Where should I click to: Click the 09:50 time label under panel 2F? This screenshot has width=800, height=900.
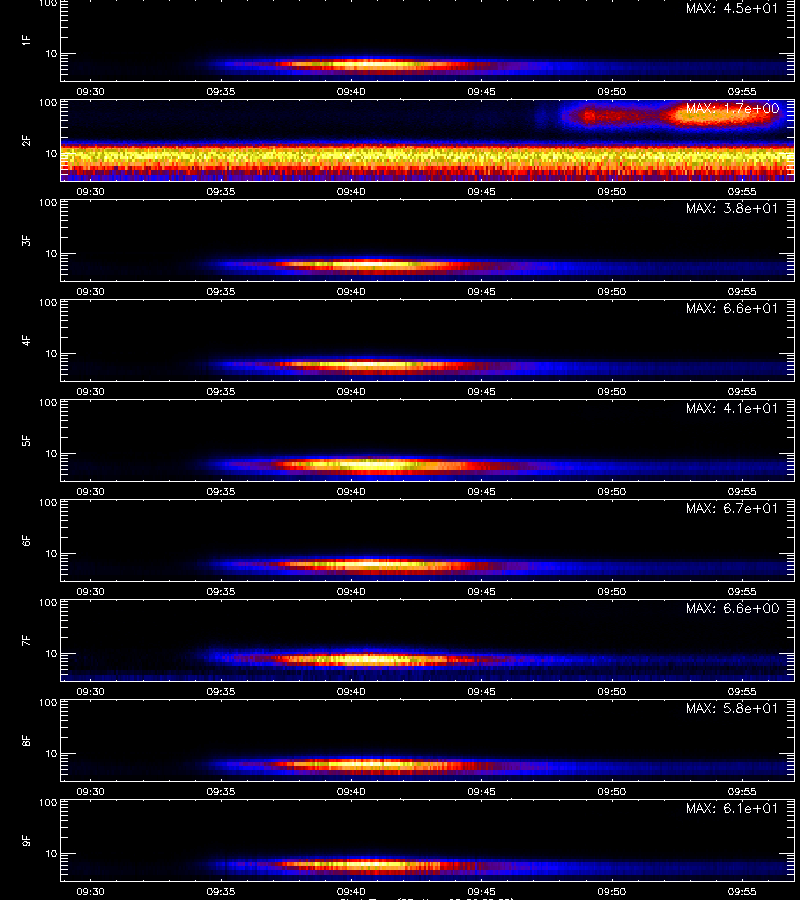[x=611, y=191]
